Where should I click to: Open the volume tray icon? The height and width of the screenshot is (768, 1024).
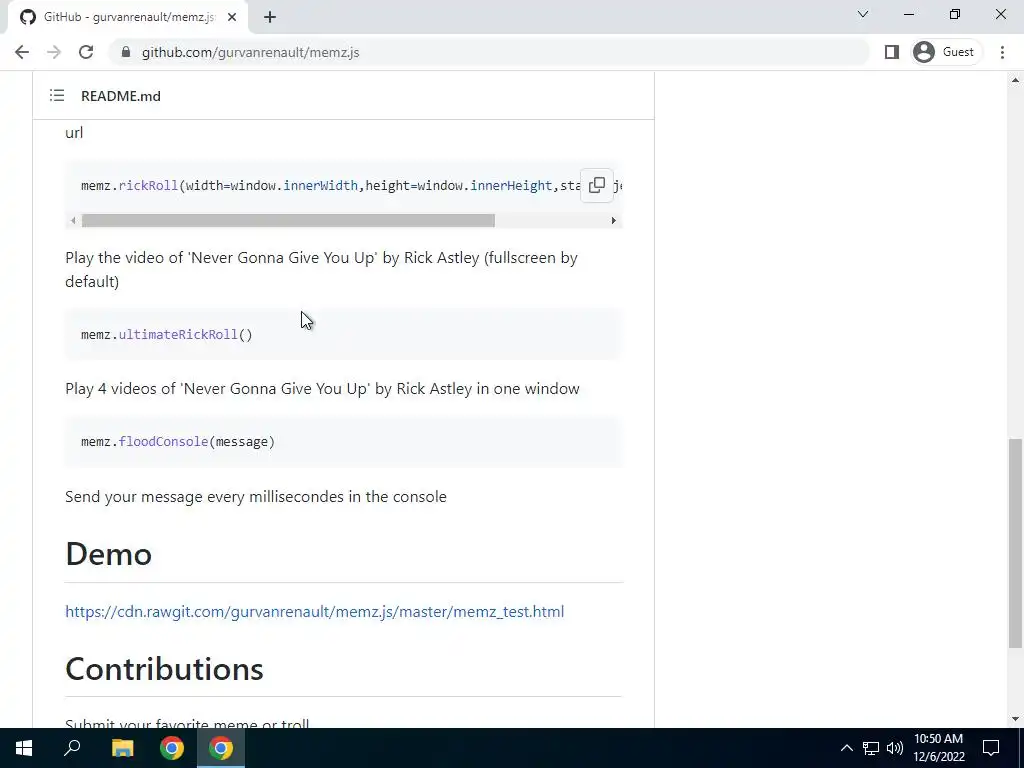coord(895,748)
